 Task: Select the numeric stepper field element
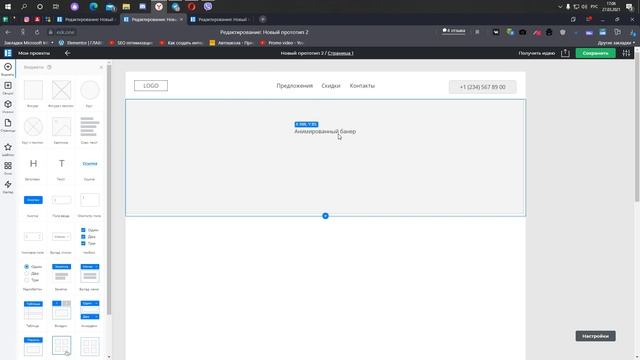[33, 237]
